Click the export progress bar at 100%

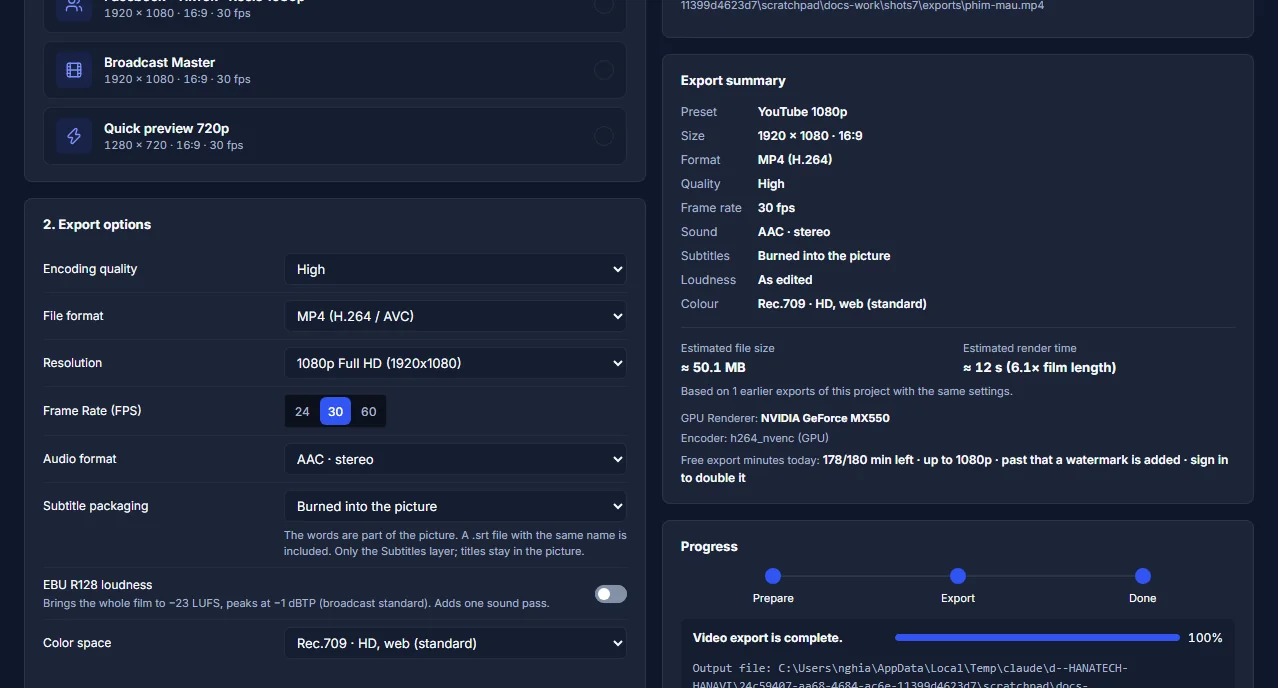pyautogui.click(x=1037, y=638)
